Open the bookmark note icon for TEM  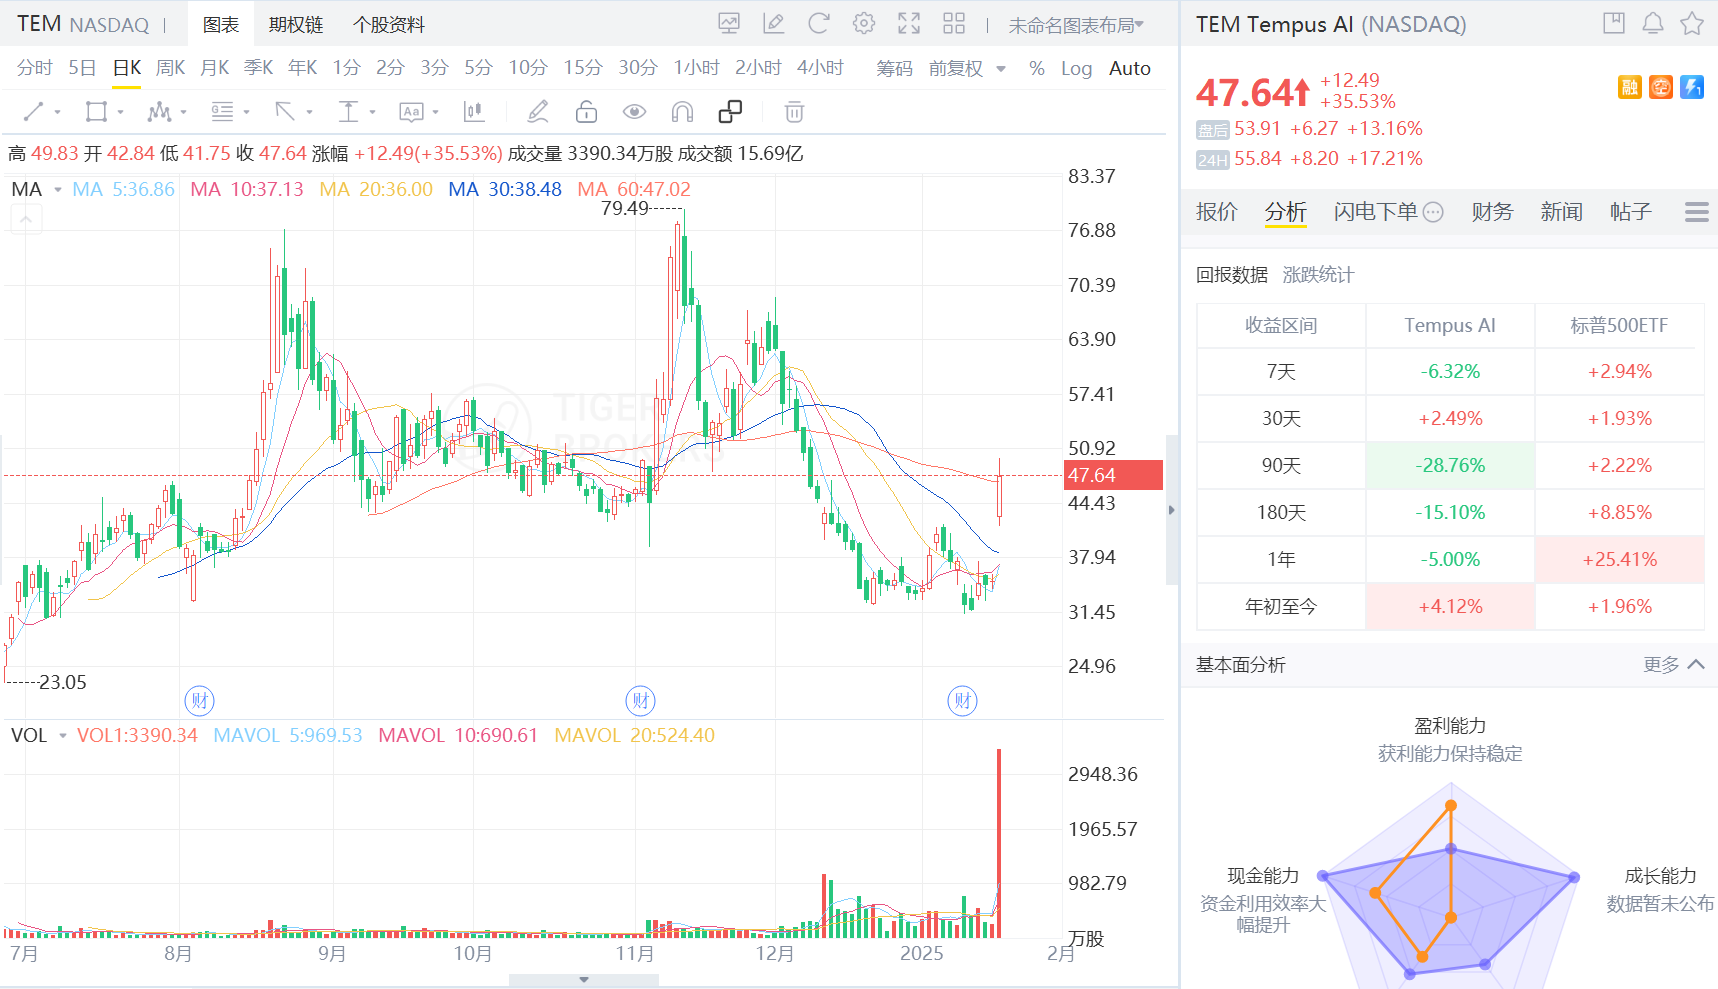(1614, 23)
